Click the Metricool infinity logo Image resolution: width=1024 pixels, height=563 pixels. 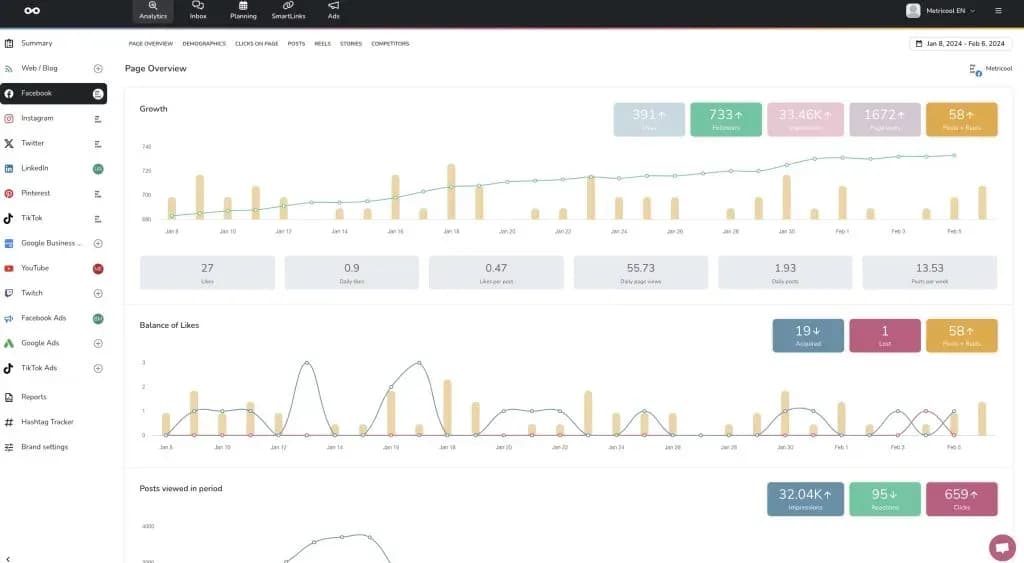coord(32,10)
